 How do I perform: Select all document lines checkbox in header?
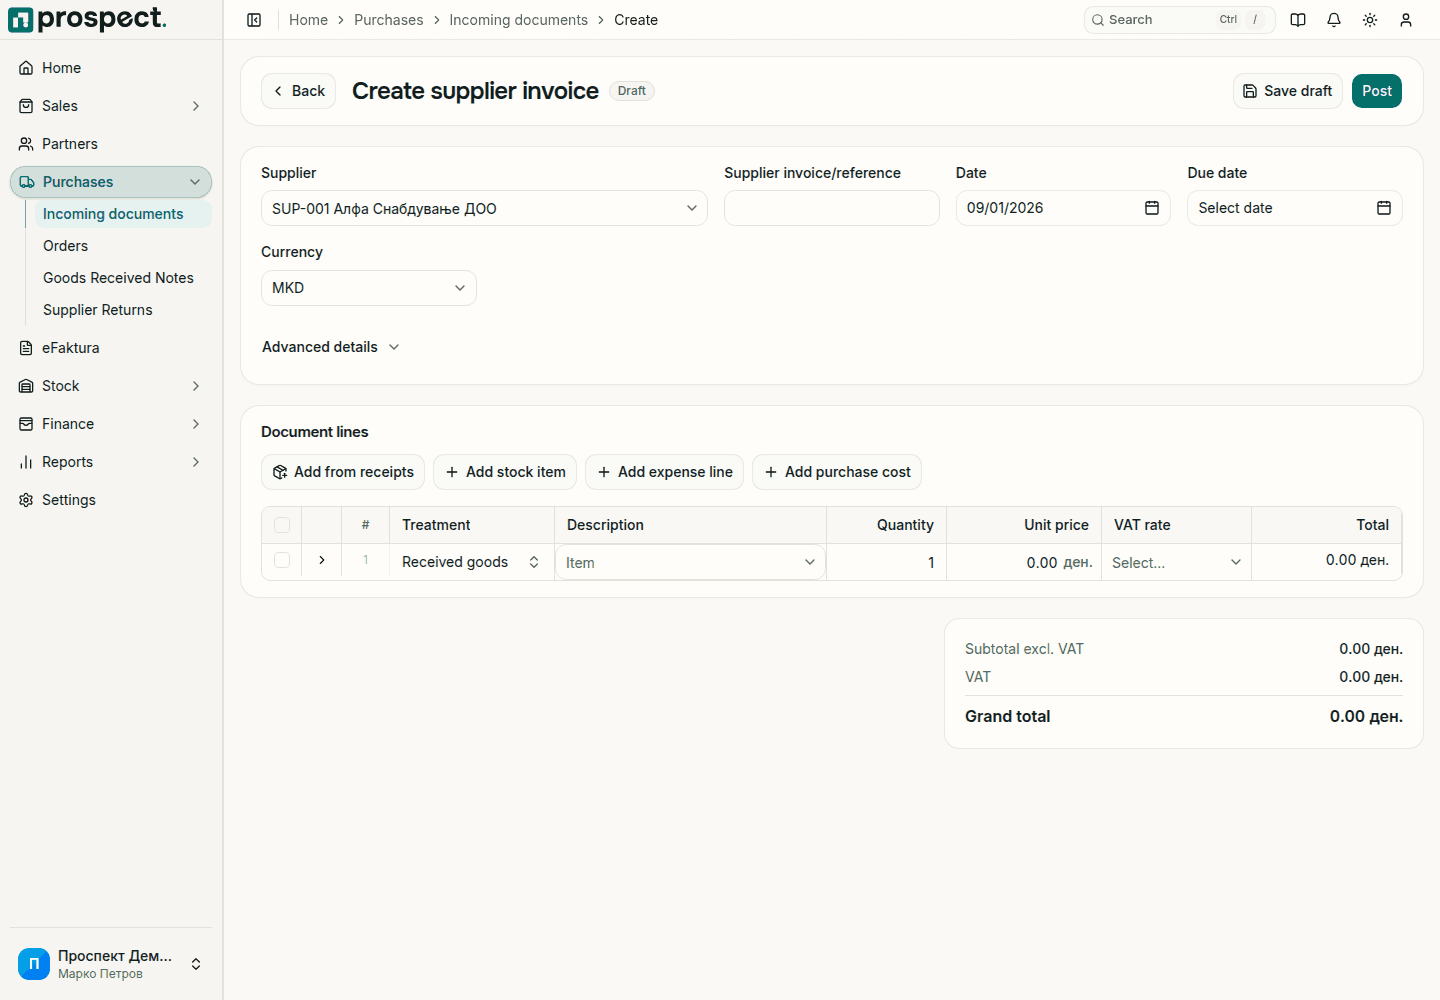point(282,525)
